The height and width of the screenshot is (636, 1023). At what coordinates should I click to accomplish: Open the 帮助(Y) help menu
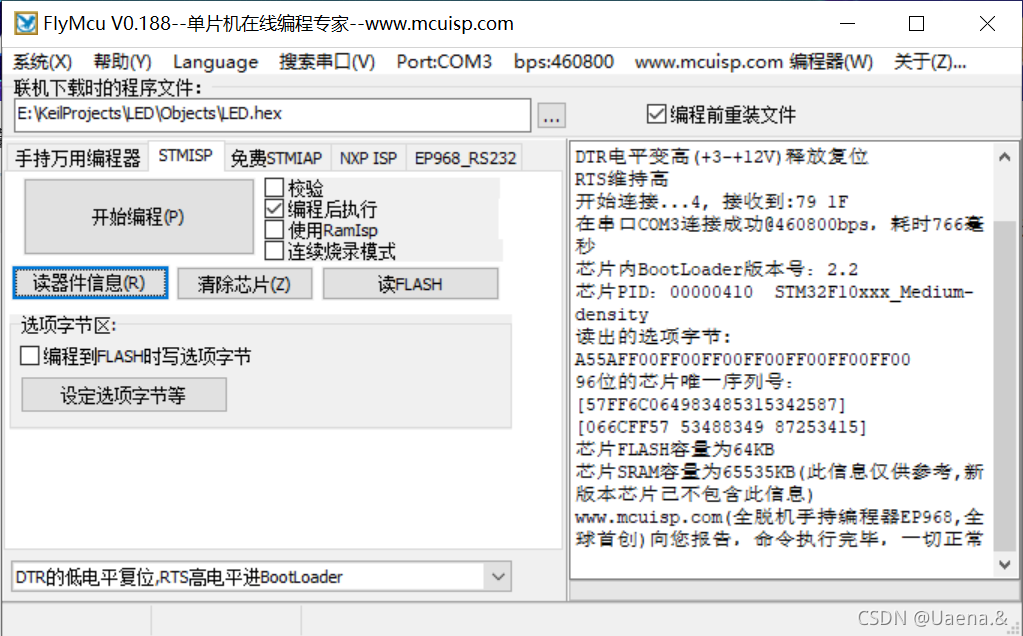coord(122,61)
